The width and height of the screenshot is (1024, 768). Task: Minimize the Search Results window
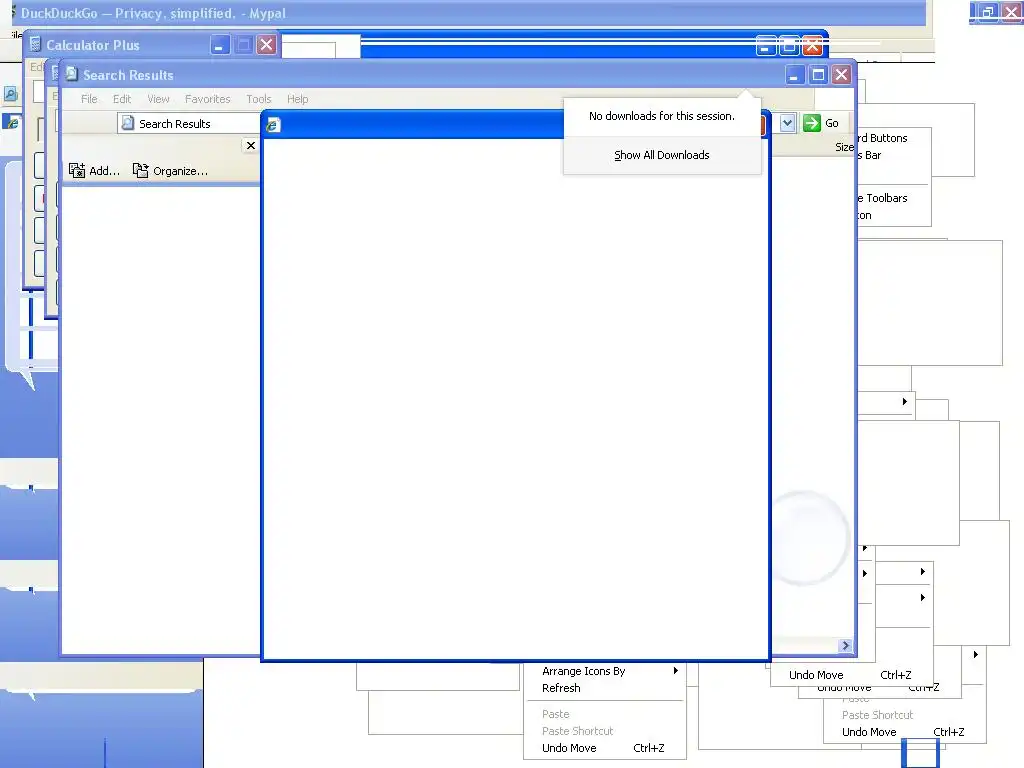click(794, 74)
